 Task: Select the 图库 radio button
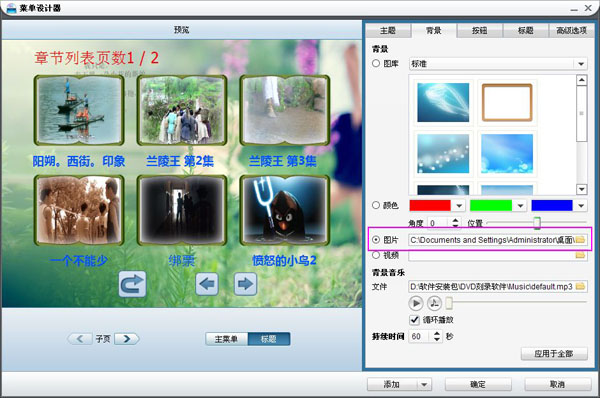(x=376, y=64)
